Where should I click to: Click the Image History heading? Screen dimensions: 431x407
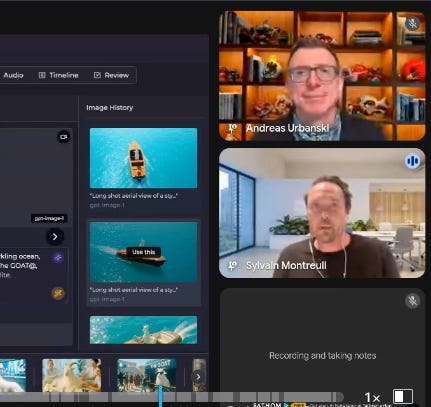tap(110, 108)
